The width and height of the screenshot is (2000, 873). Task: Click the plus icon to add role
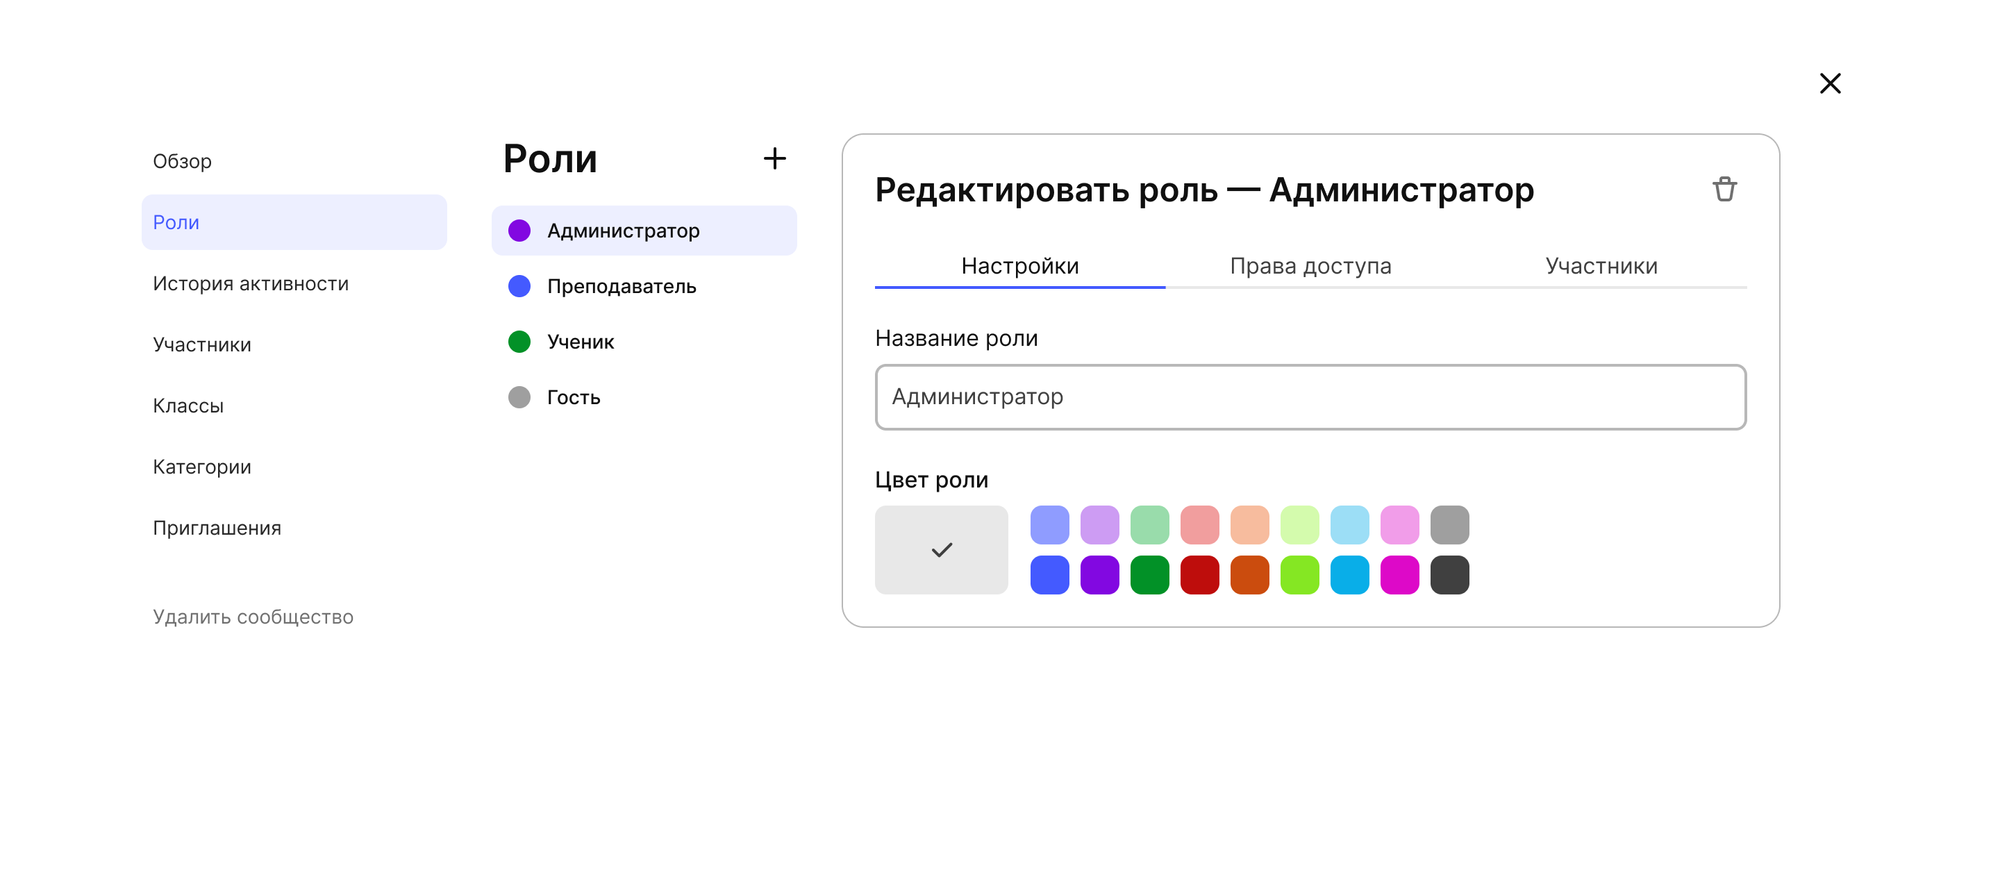pyautogui.click(x=774, y=158)
